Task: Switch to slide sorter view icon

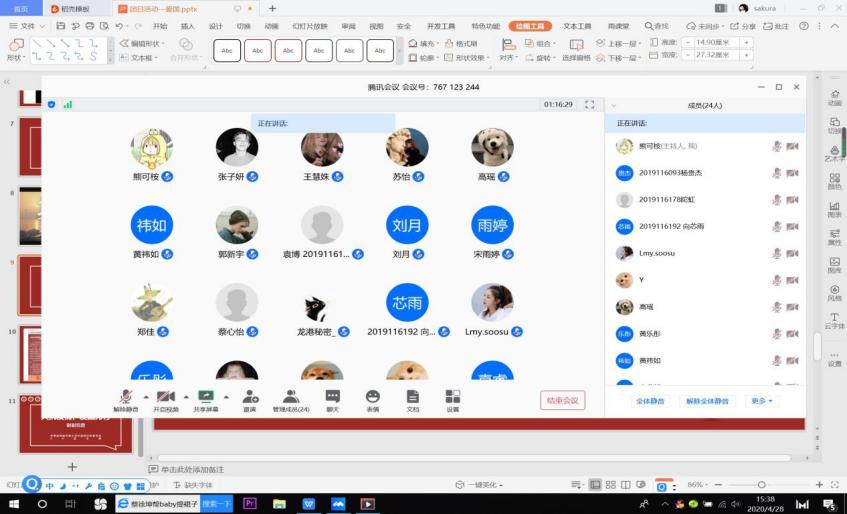Action: (x=610, y=485)
